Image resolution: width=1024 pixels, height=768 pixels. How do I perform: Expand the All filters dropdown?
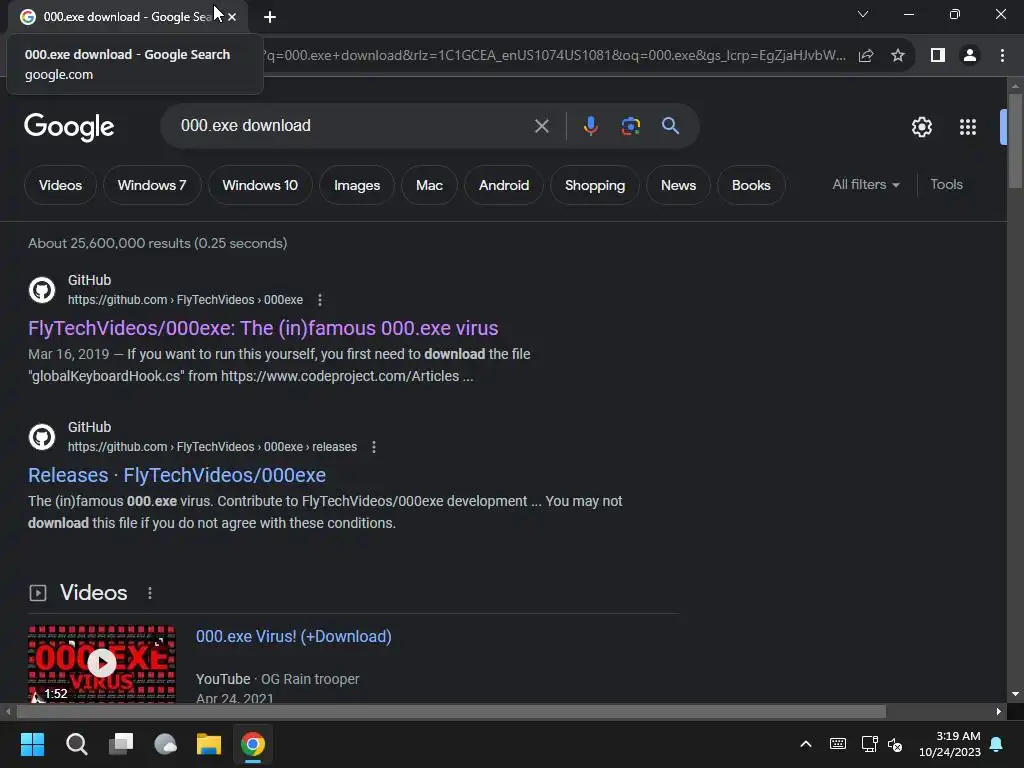tap(865, 185)
